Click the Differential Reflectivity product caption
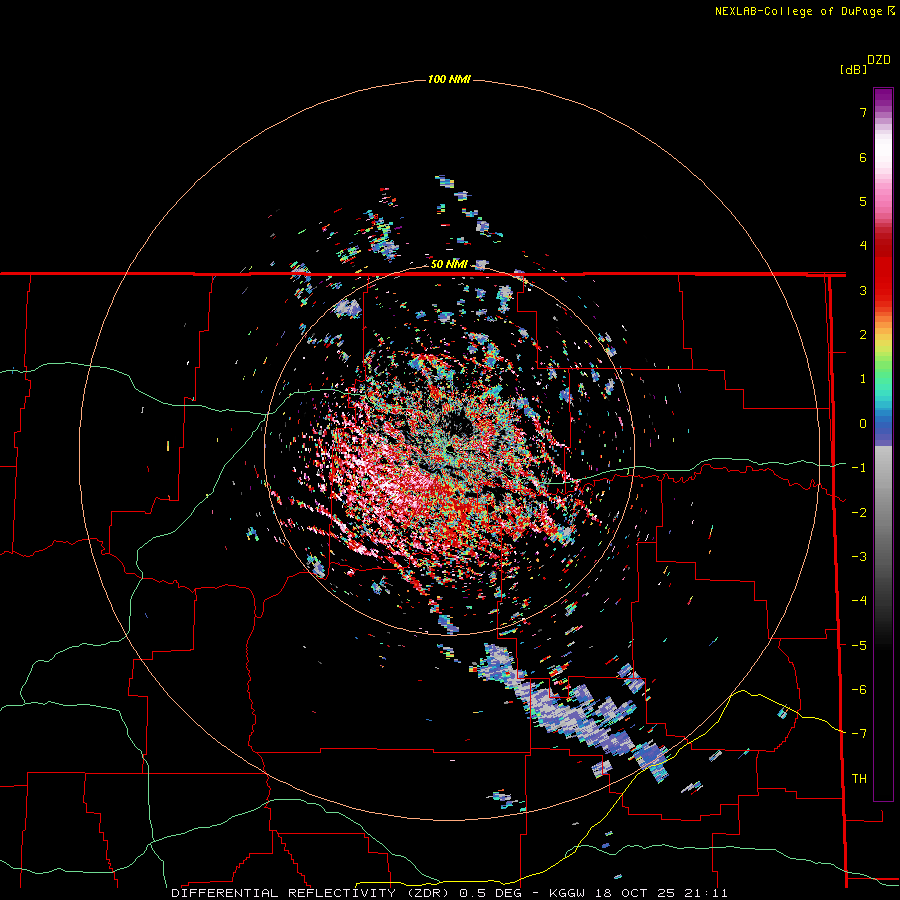 pyautogui.click(x=449, y=893)
